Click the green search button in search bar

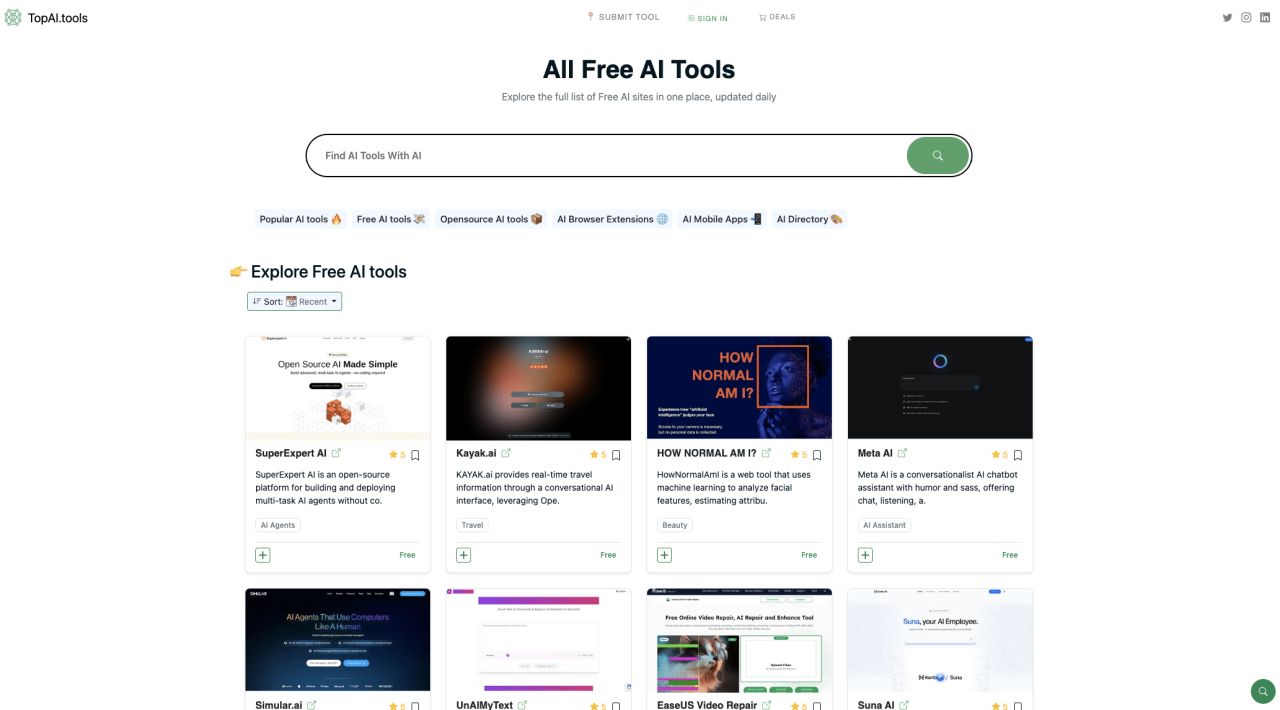click(x=938, y=155)
